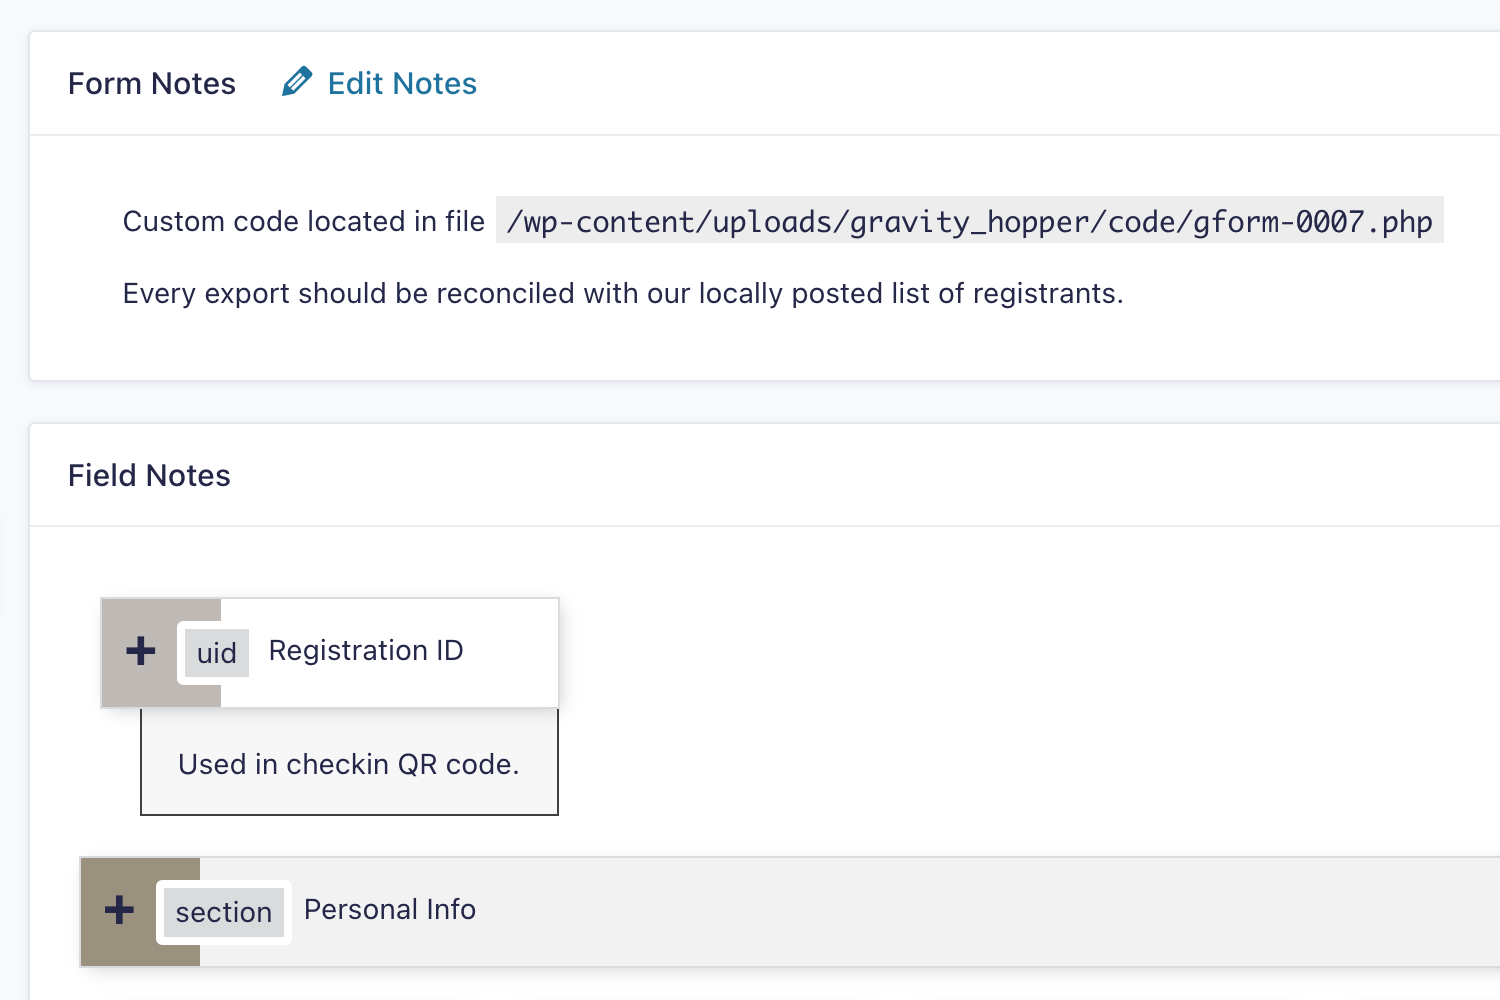Click the Field Notes panel header bar
The width and height of the screenshot is (1500, 1000).
[x=765, y=476]
